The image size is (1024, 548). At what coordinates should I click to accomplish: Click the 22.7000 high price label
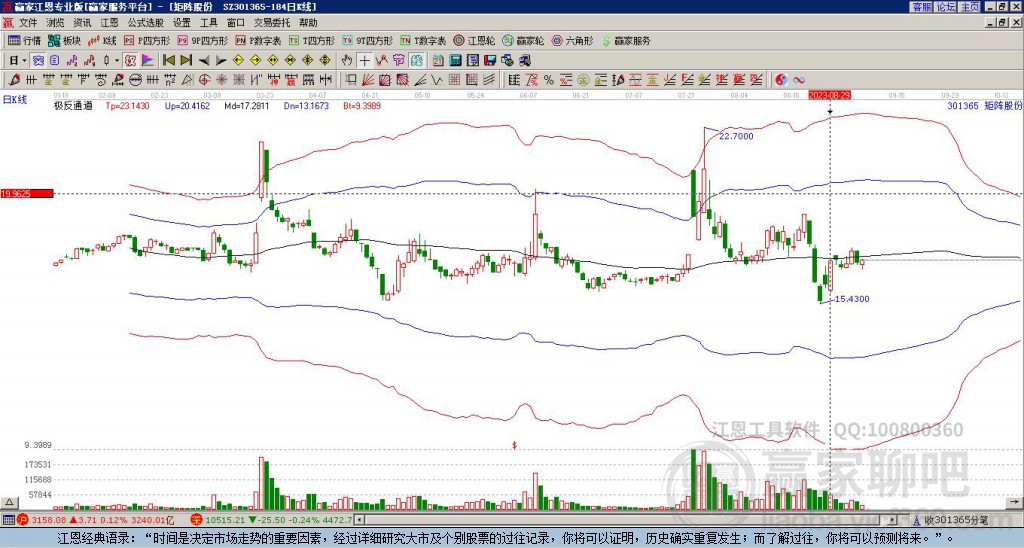pyautogui.click(x=736, y=137)
